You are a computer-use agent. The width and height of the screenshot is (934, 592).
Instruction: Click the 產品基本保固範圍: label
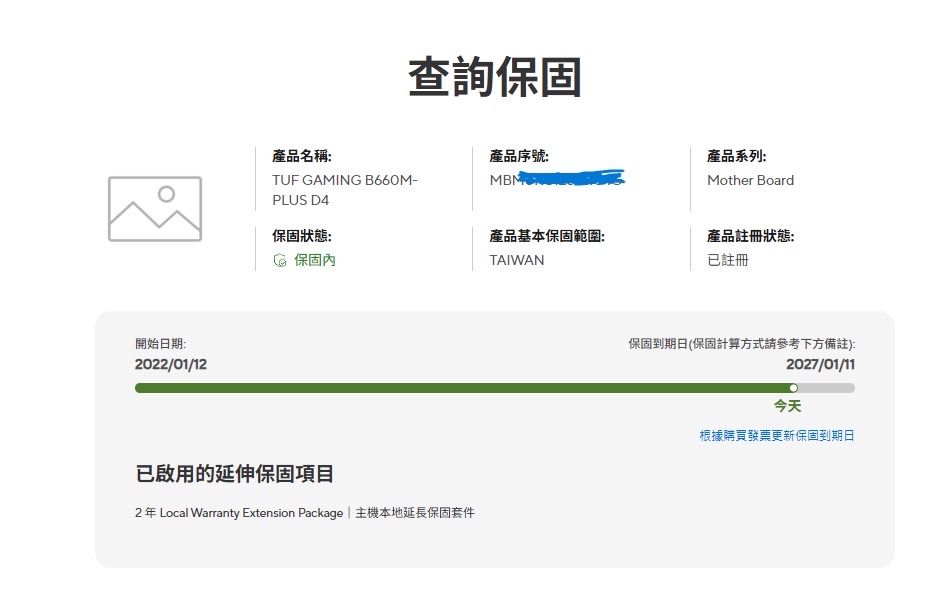point(547,236)
